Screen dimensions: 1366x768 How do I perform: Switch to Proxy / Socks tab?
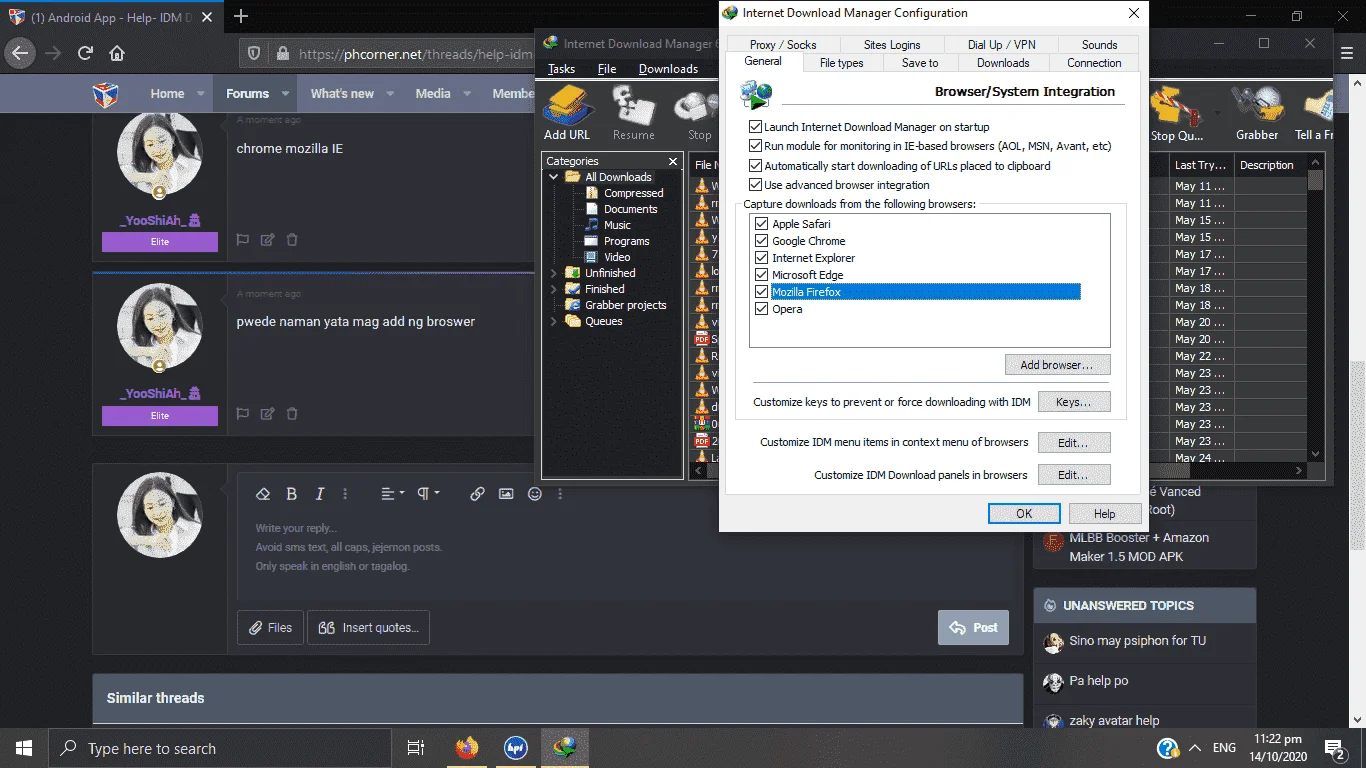tap(783, 45)
